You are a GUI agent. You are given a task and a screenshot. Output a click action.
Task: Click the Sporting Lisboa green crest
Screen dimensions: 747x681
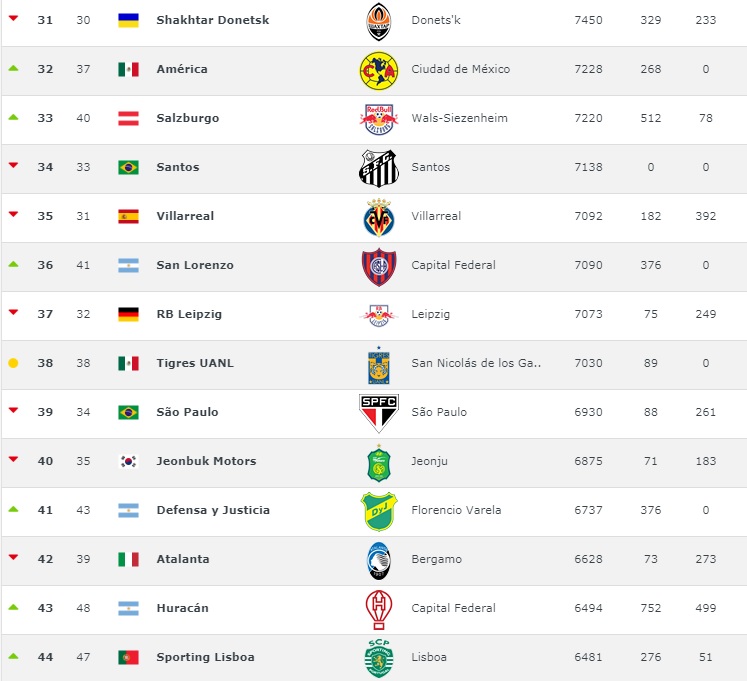(379, 658)
